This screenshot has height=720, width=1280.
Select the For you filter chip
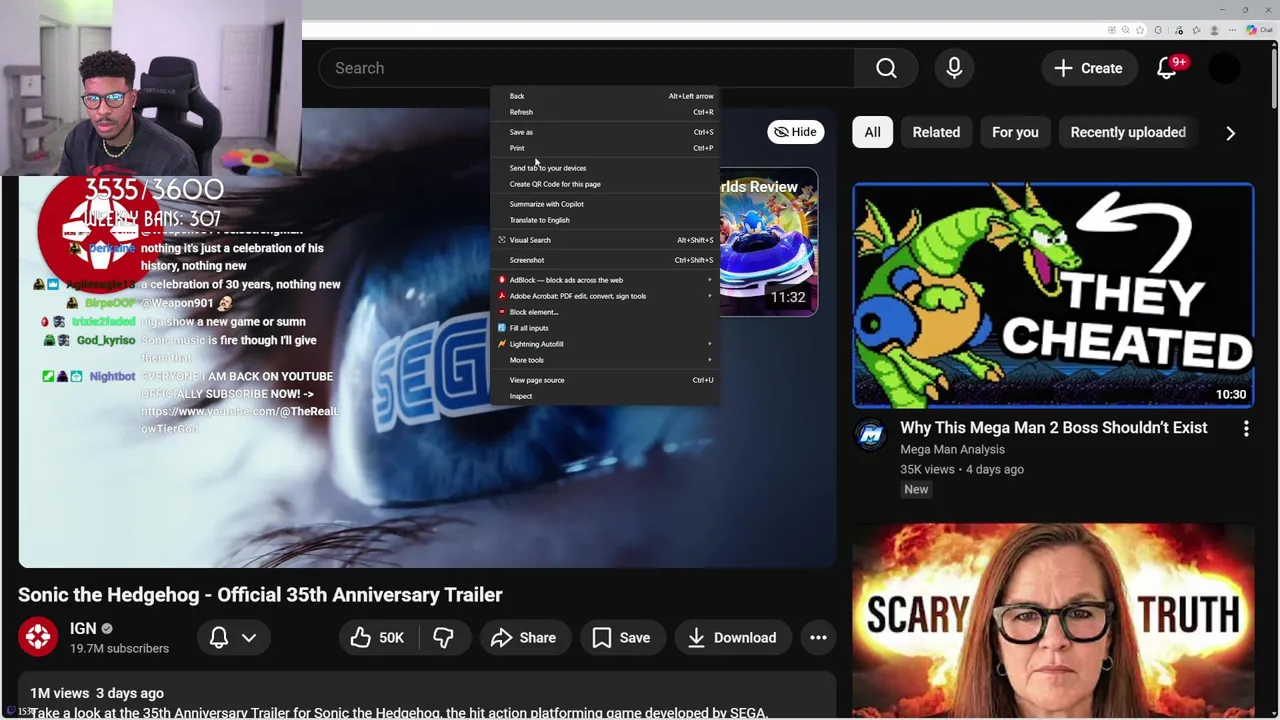point(1015,132)
